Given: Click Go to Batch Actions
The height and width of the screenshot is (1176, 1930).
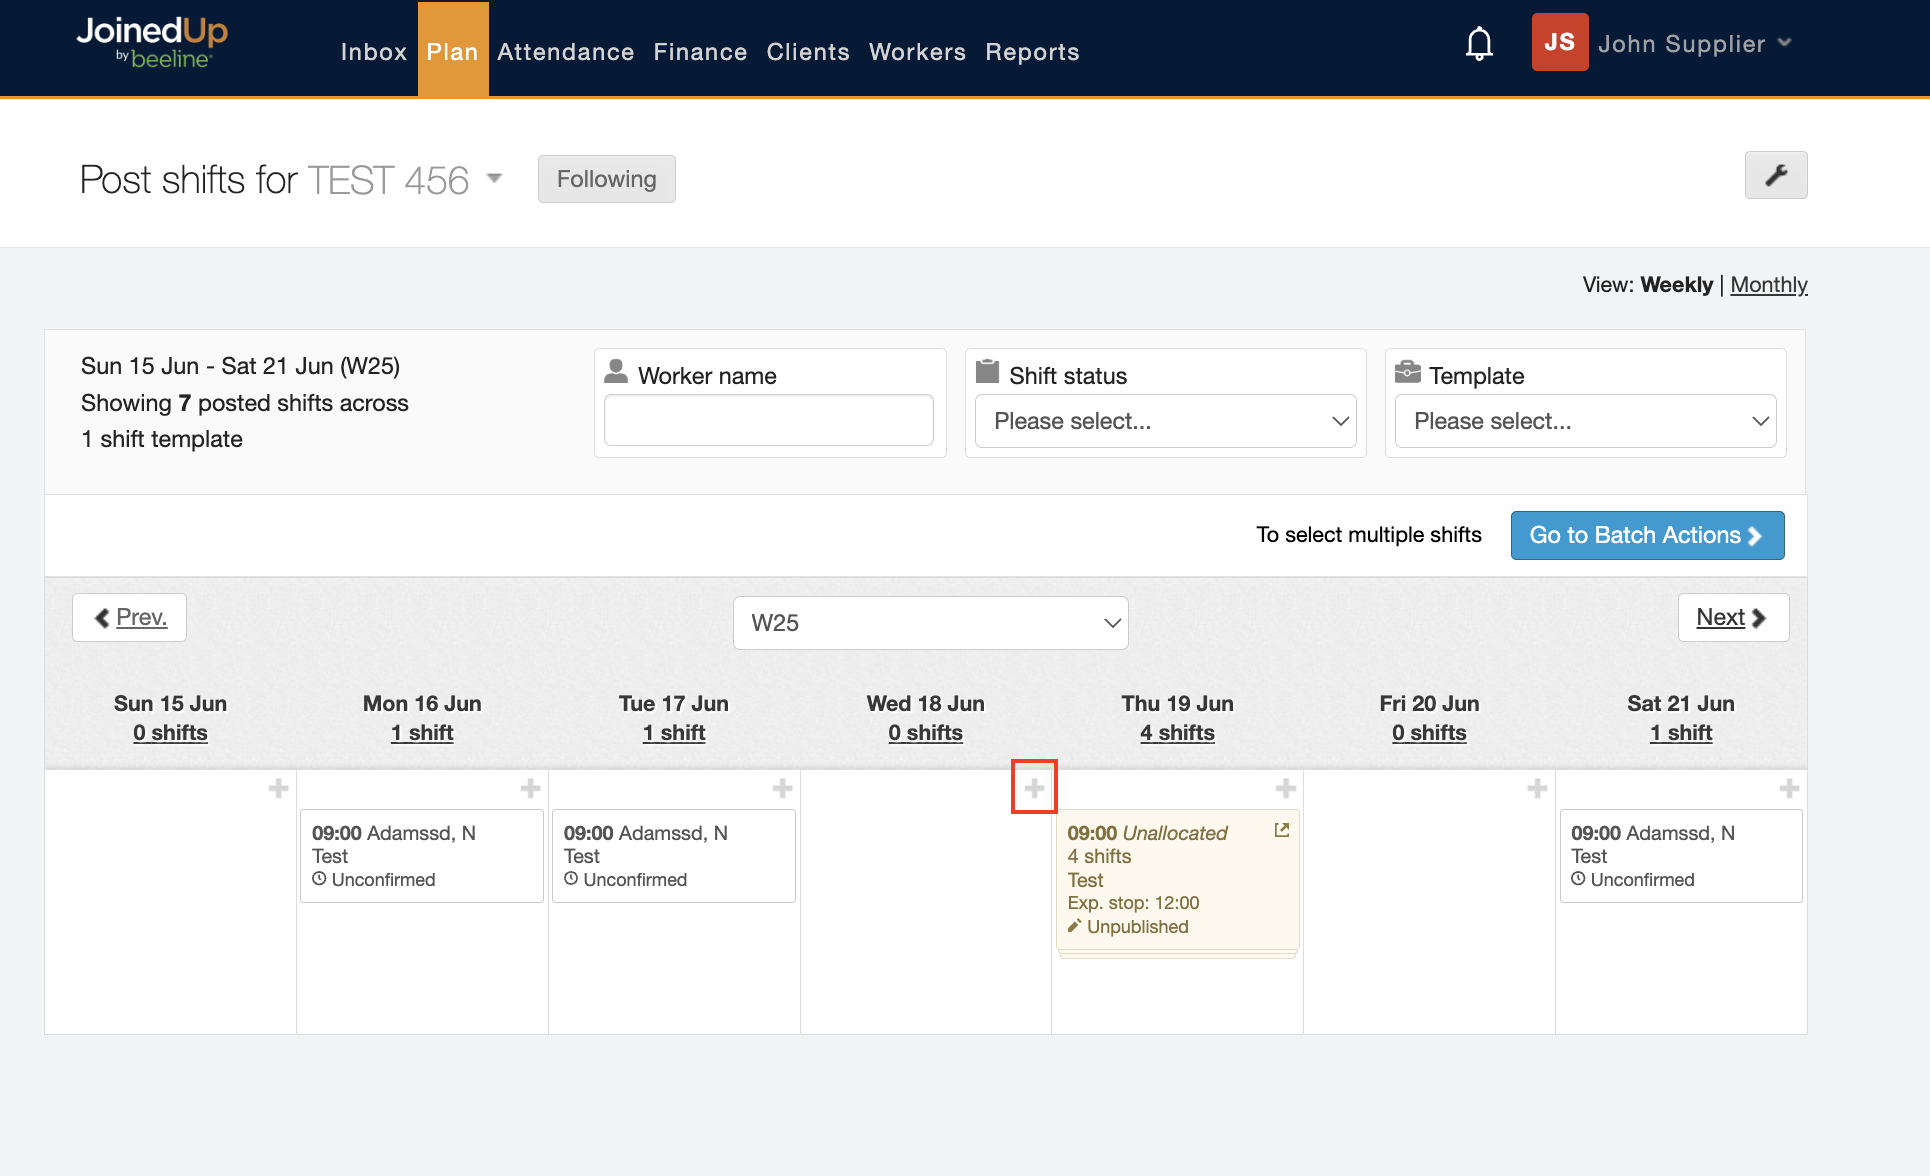Looking at the screenshot, I should 1646,535.
